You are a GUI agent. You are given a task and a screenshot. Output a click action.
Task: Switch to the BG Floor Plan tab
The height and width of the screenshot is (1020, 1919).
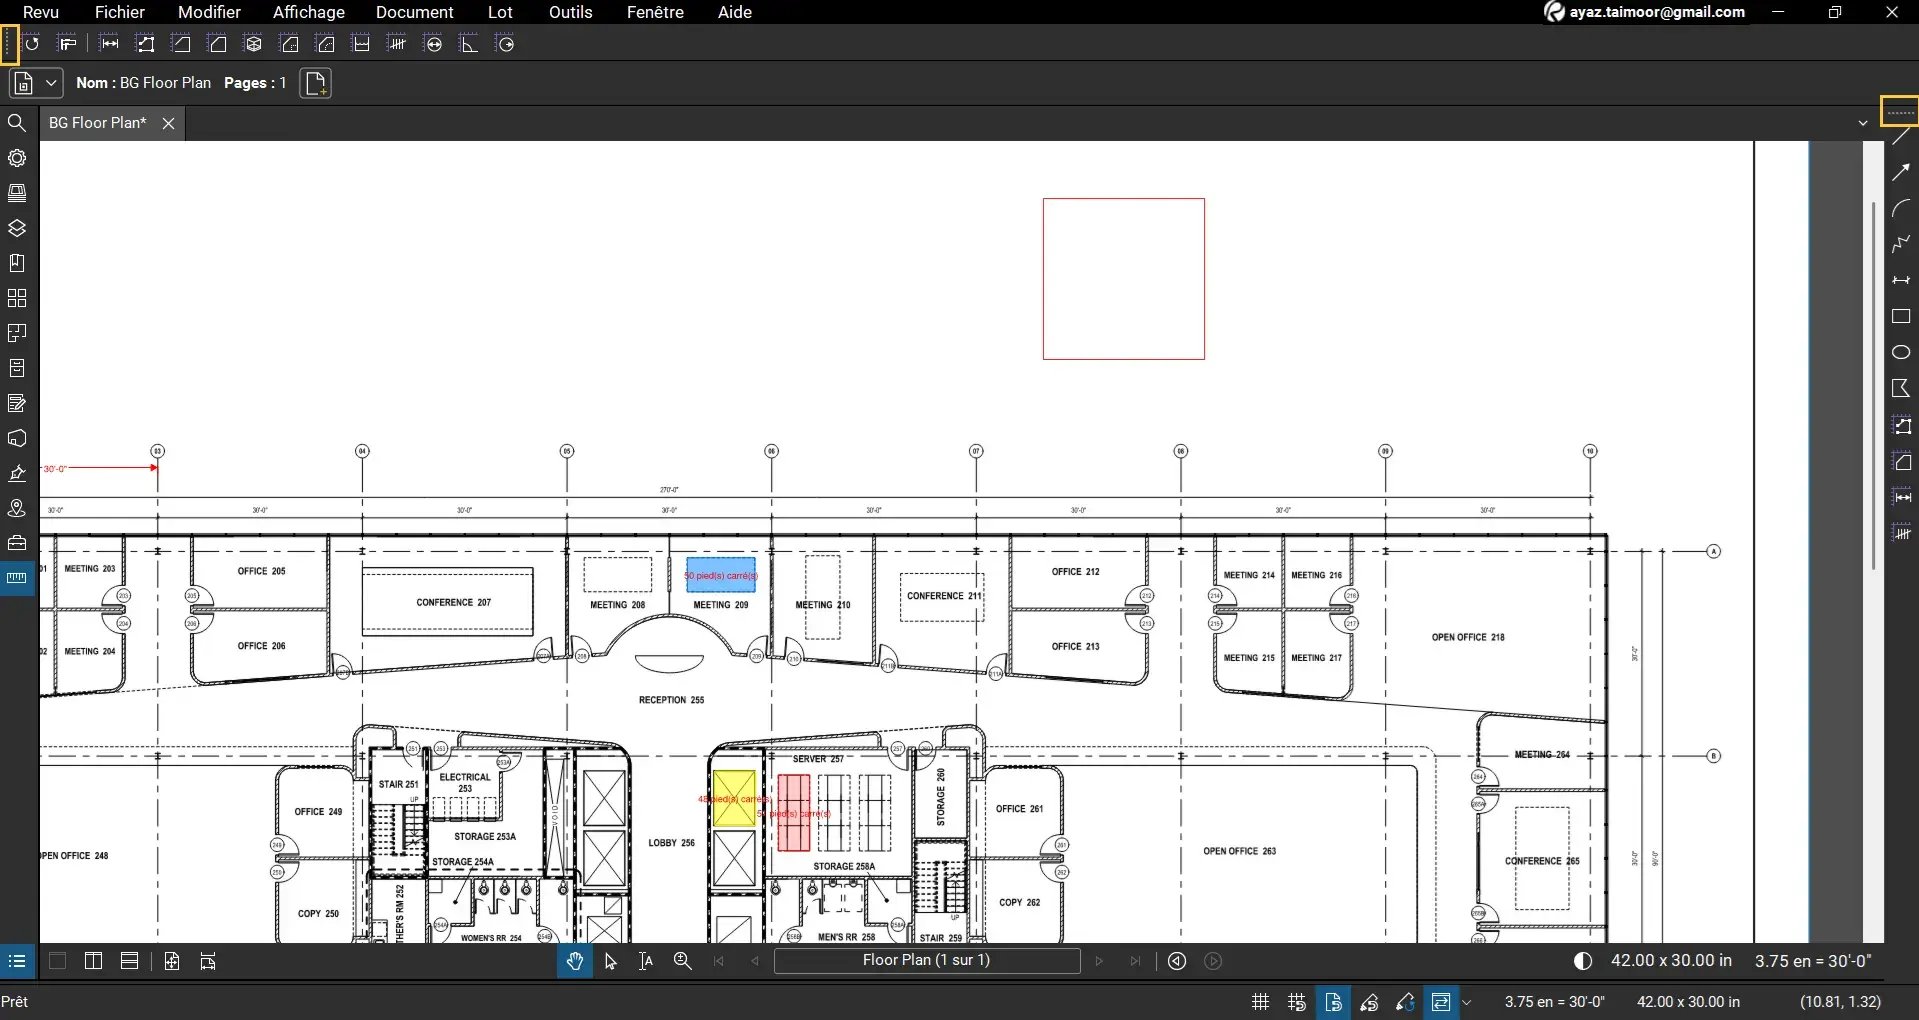[96, 122]
